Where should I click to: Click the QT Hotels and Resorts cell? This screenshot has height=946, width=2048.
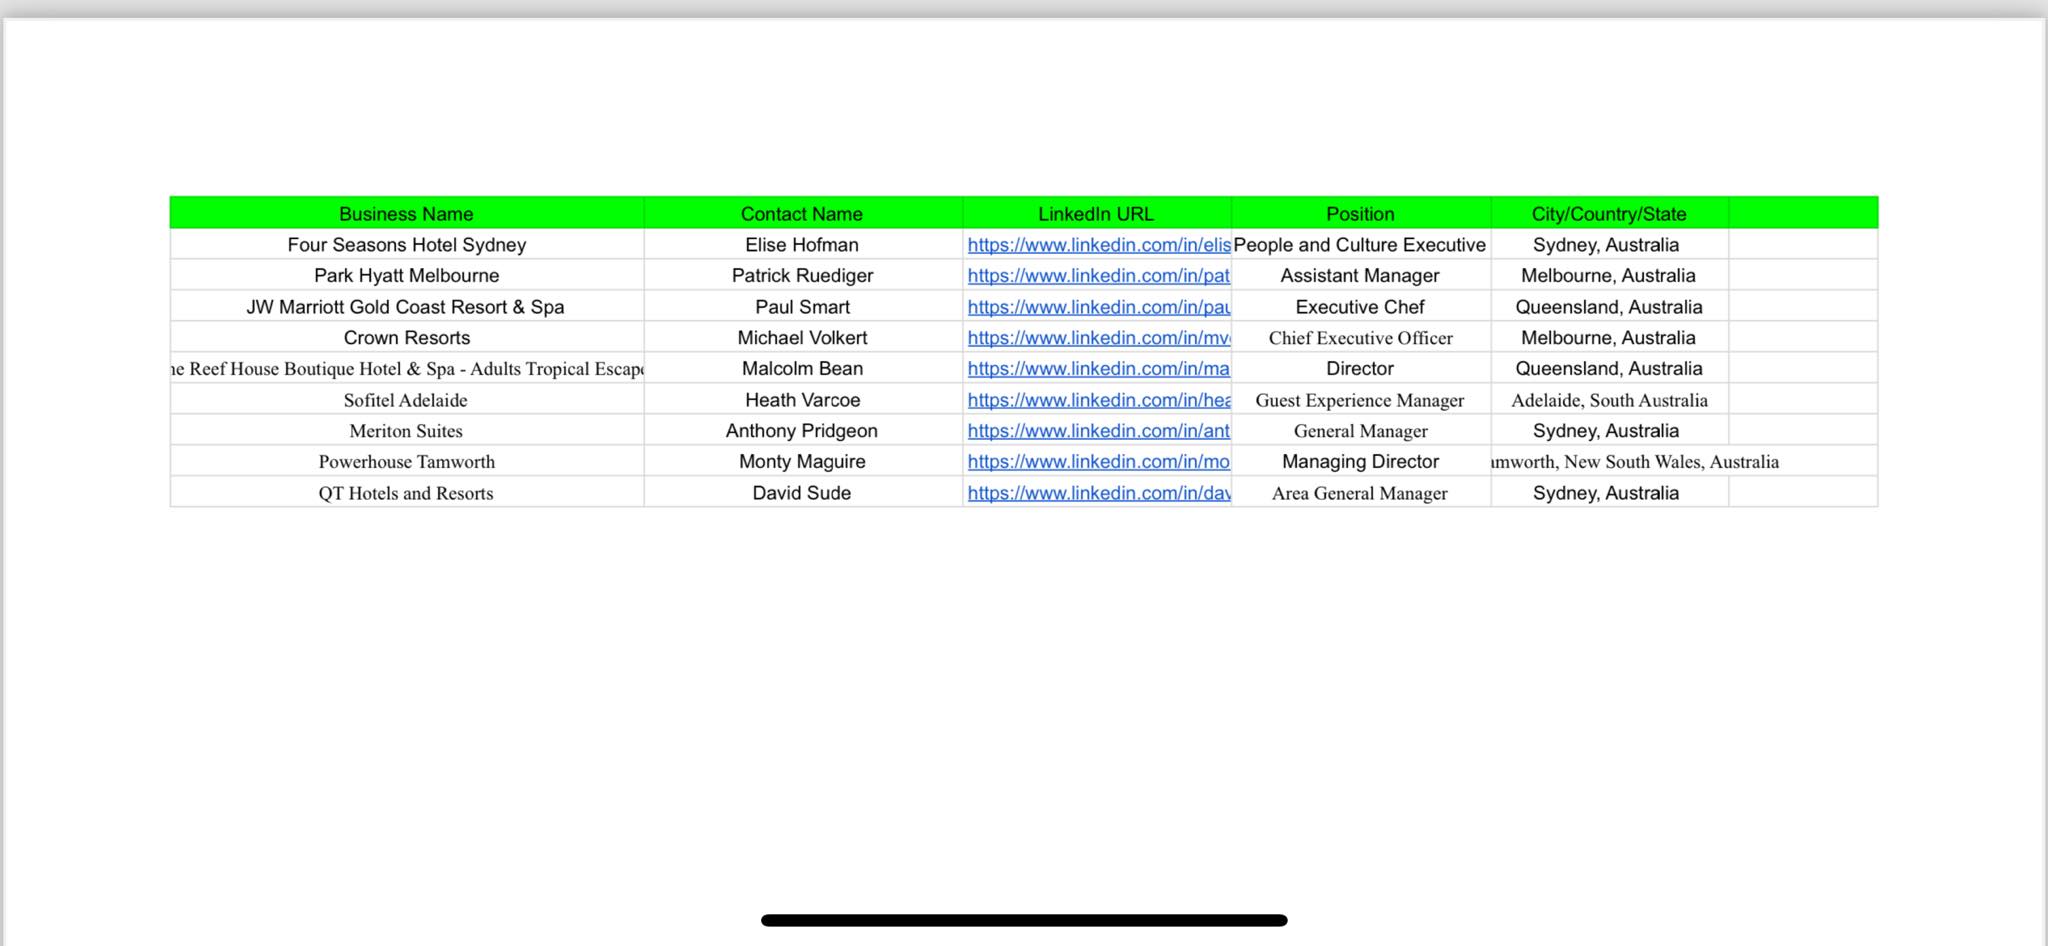(x=407, y=493)
